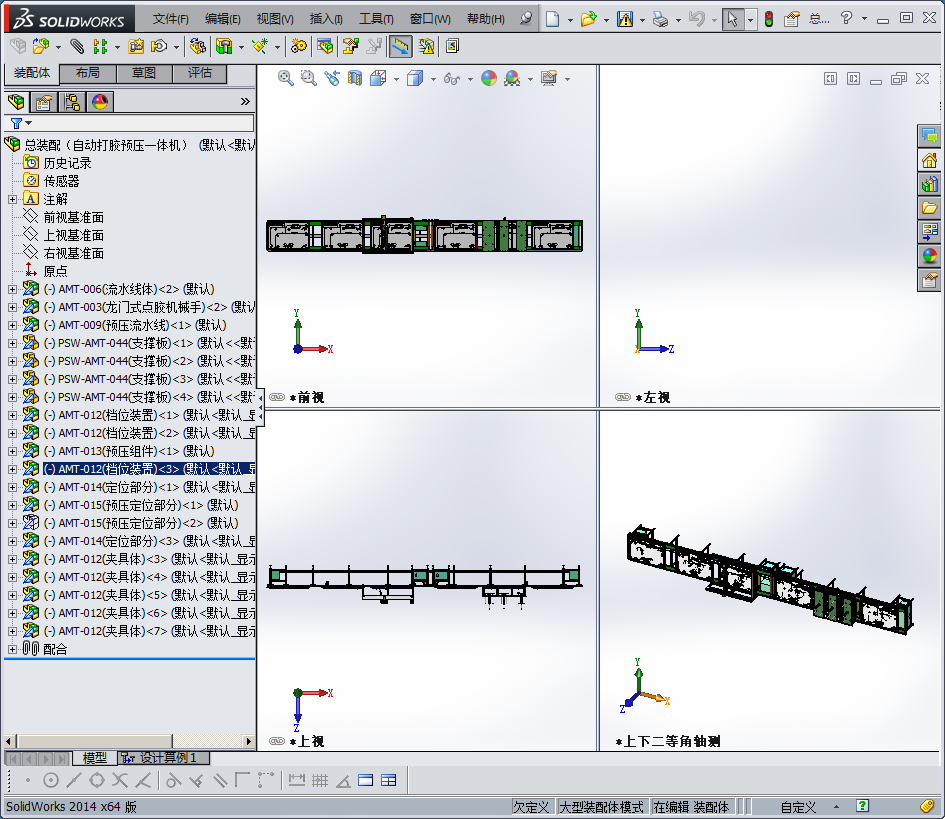The width and height of the screenshot is (945, 819).
Task: Open the 工具(T) menu
Action: coord(376,19)
